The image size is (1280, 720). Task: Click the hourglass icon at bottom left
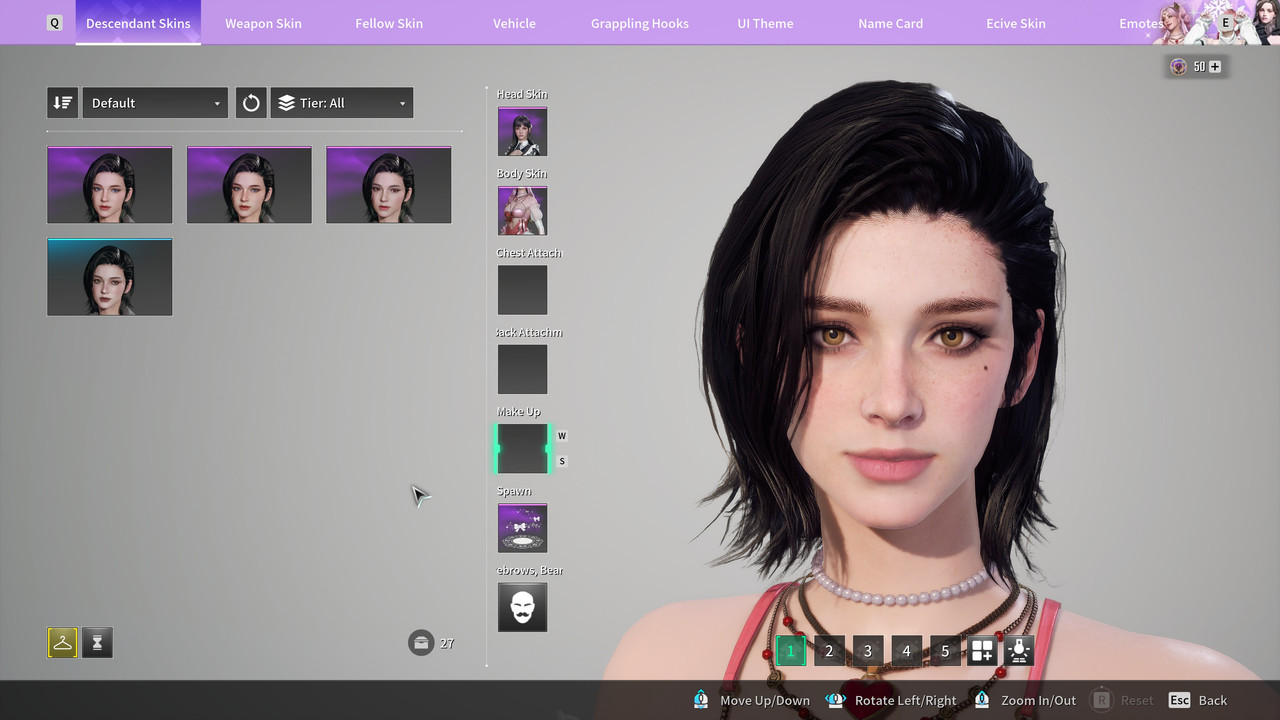(97, 643)
